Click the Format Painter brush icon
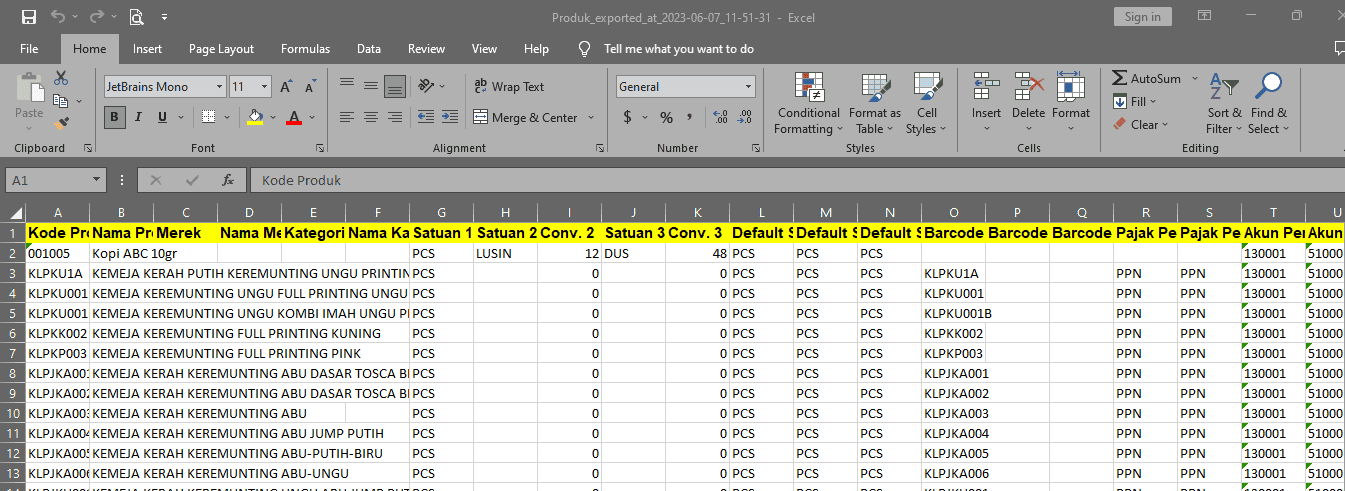The height and width of the screenshot is (491, 1345). click(x=62, y=124)
